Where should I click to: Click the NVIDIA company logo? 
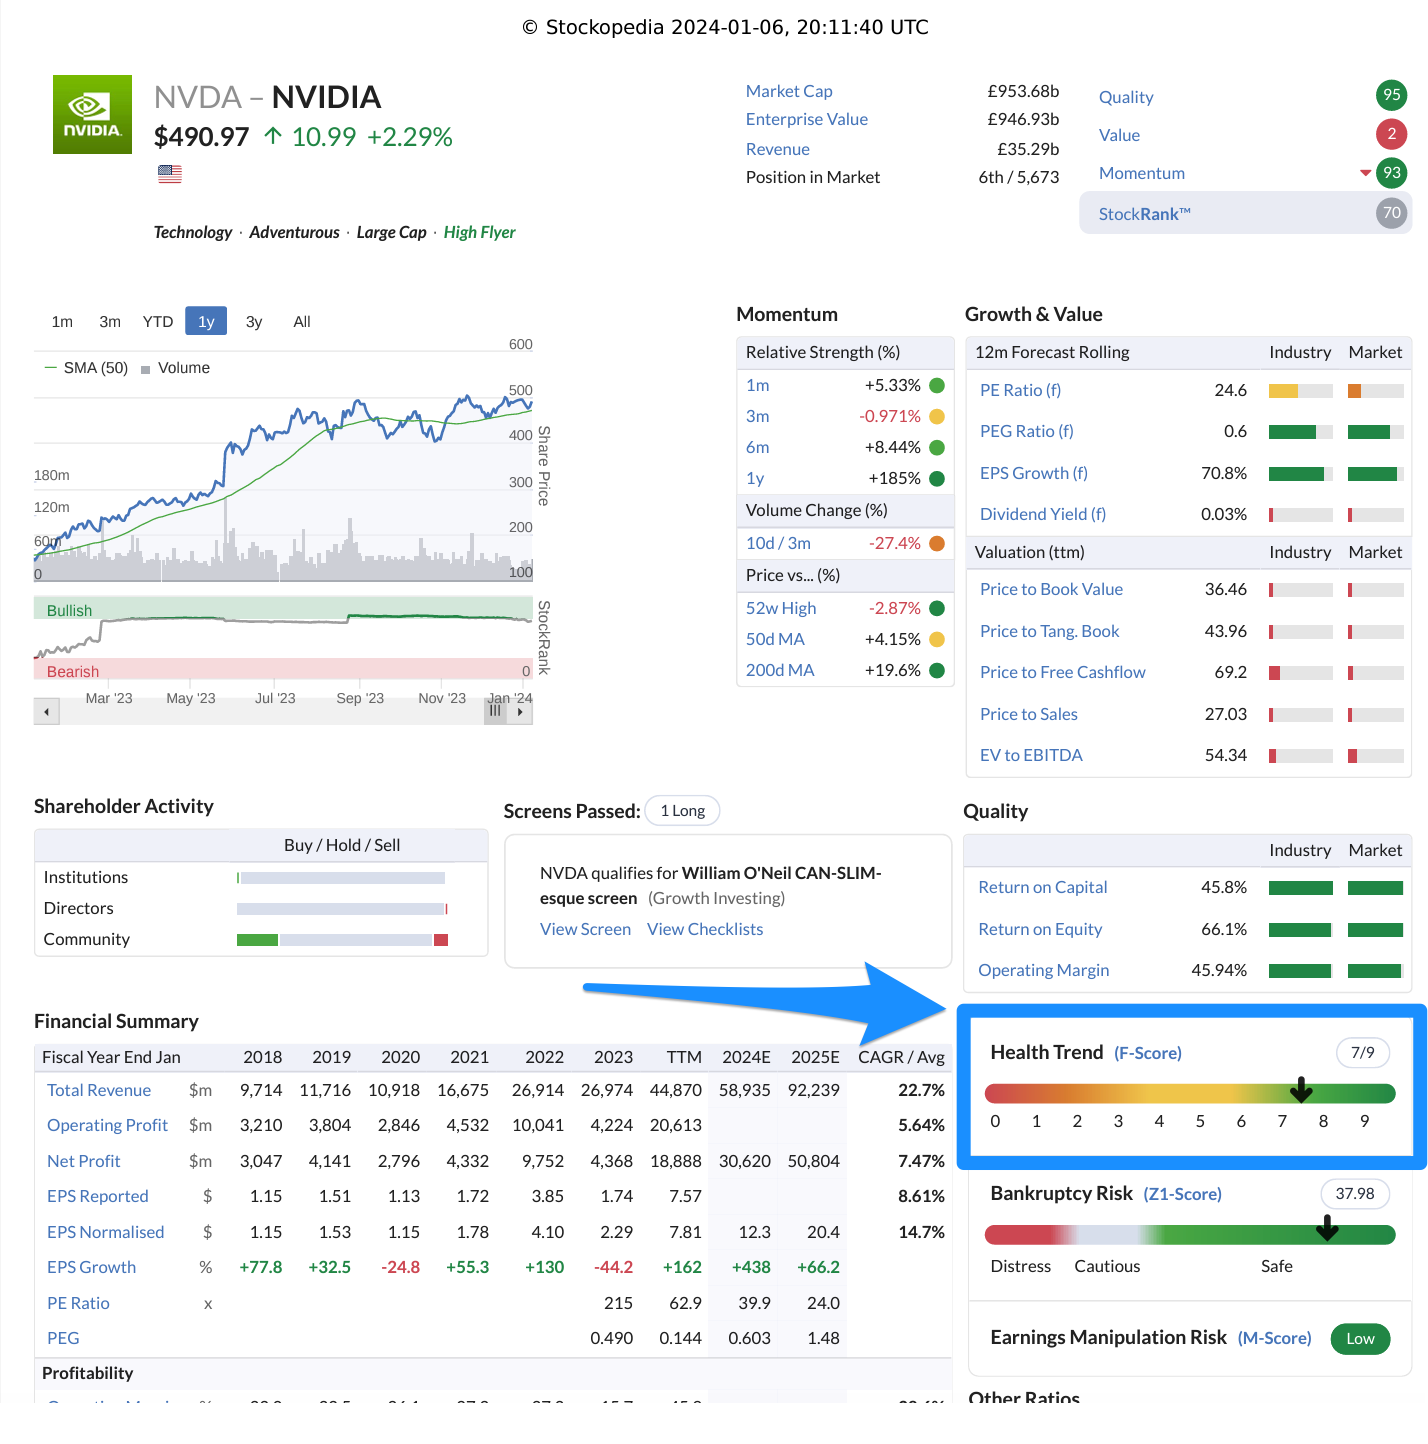92,114
